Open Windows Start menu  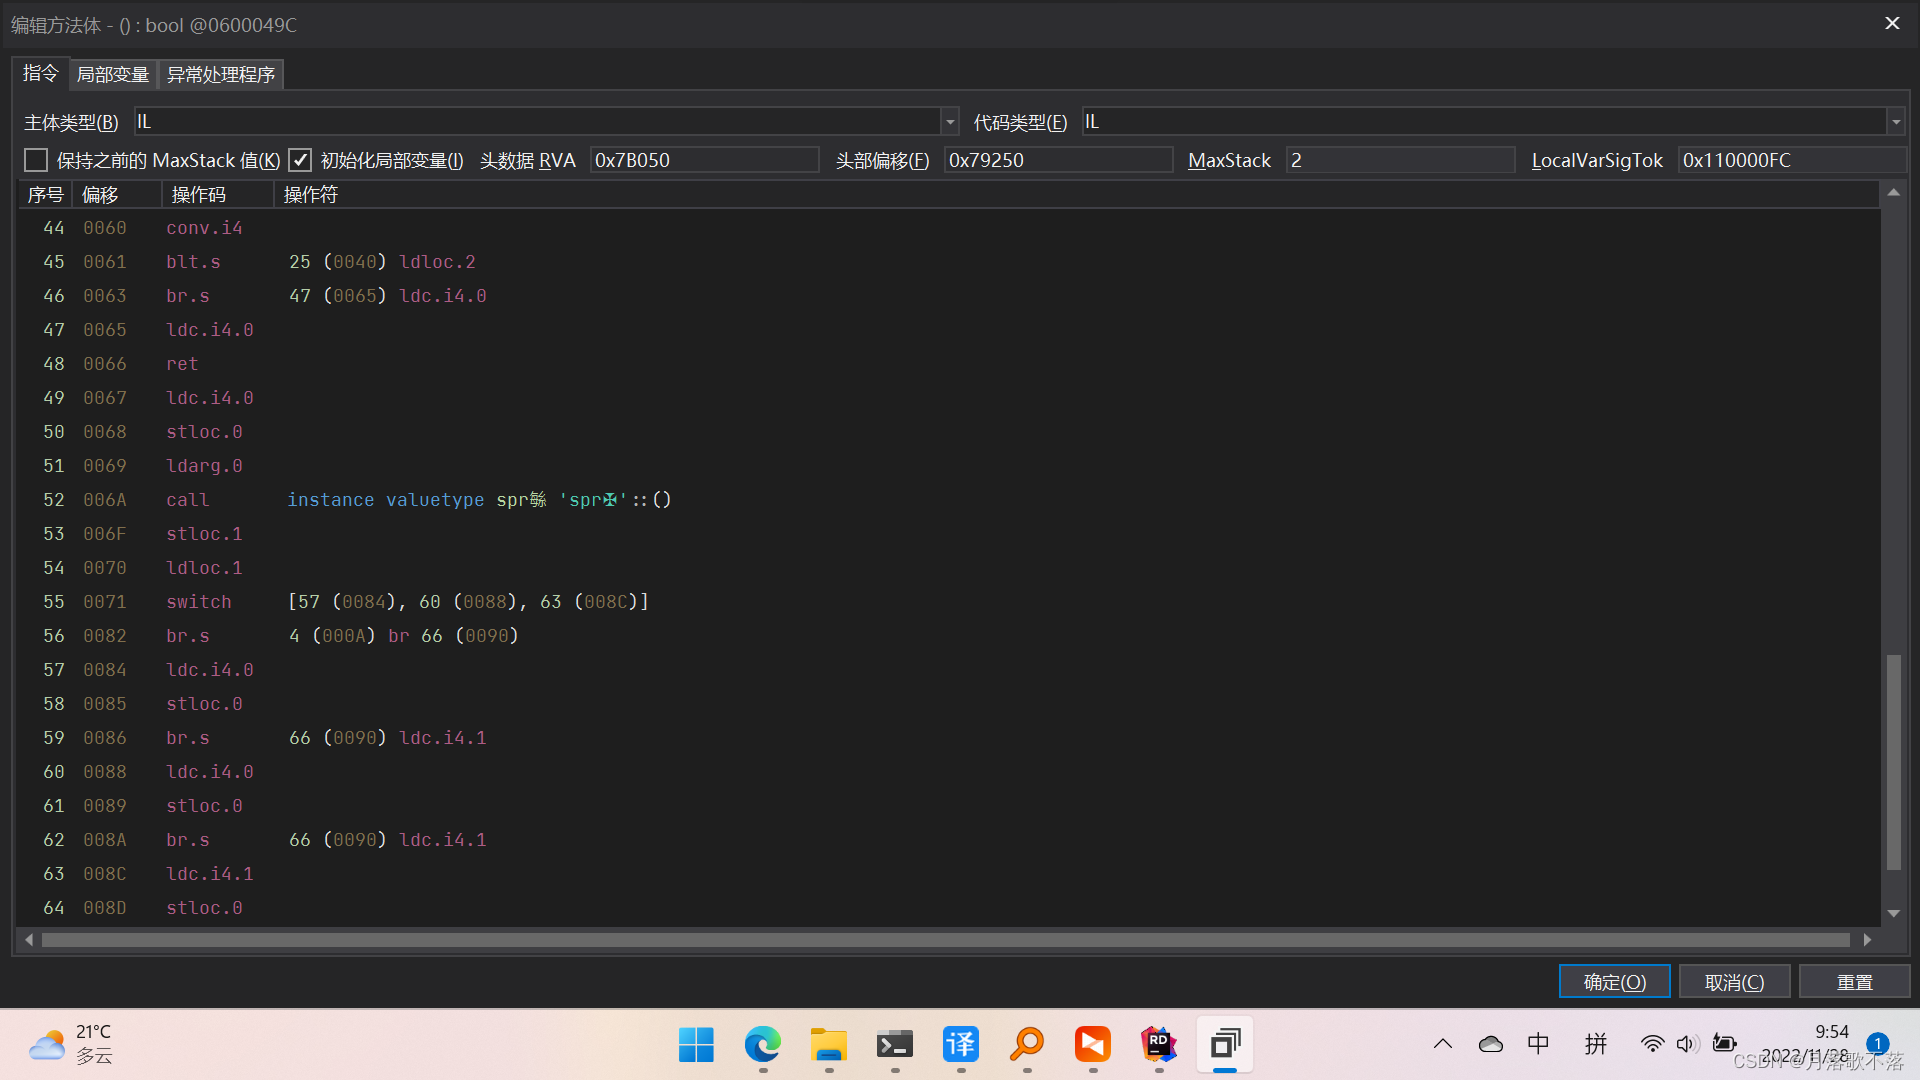696,1045
